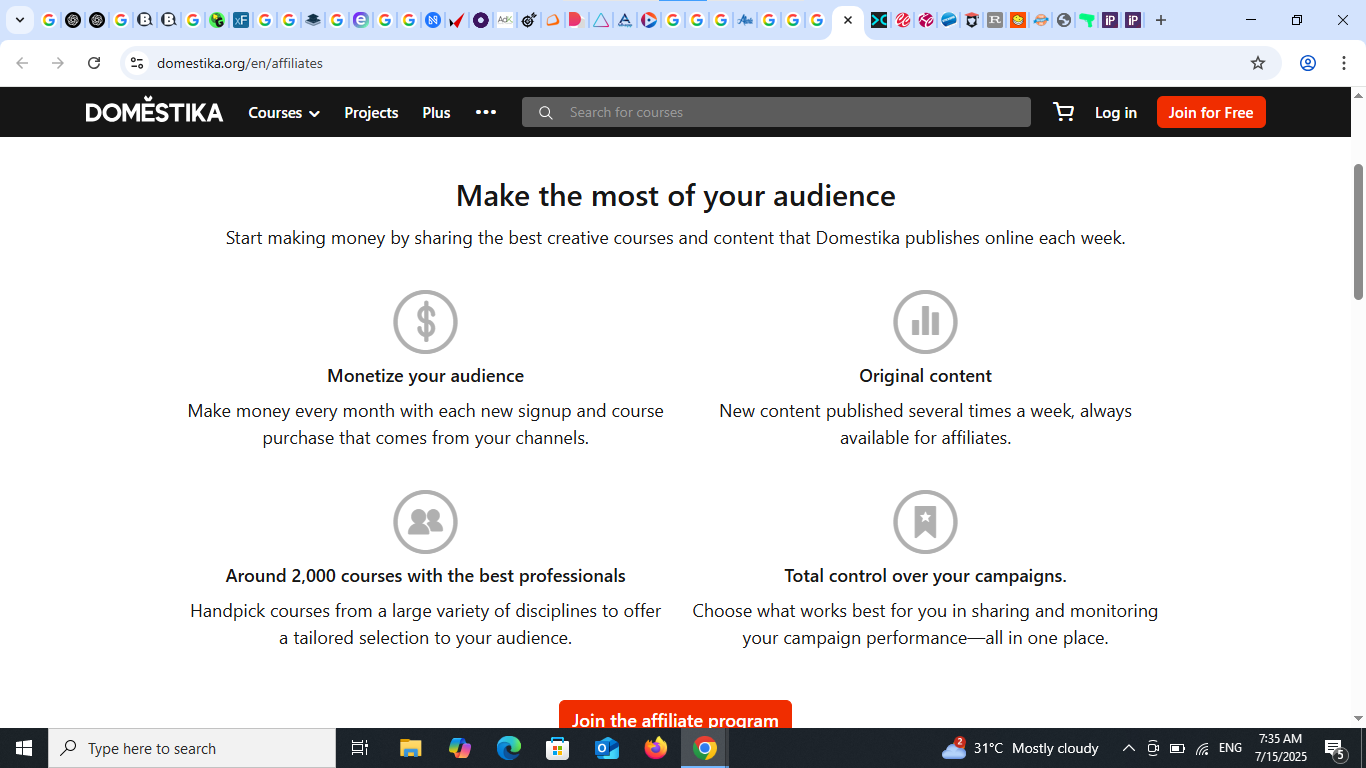
Task: Open the tab search dropdown
Action: tap(19, 20)
